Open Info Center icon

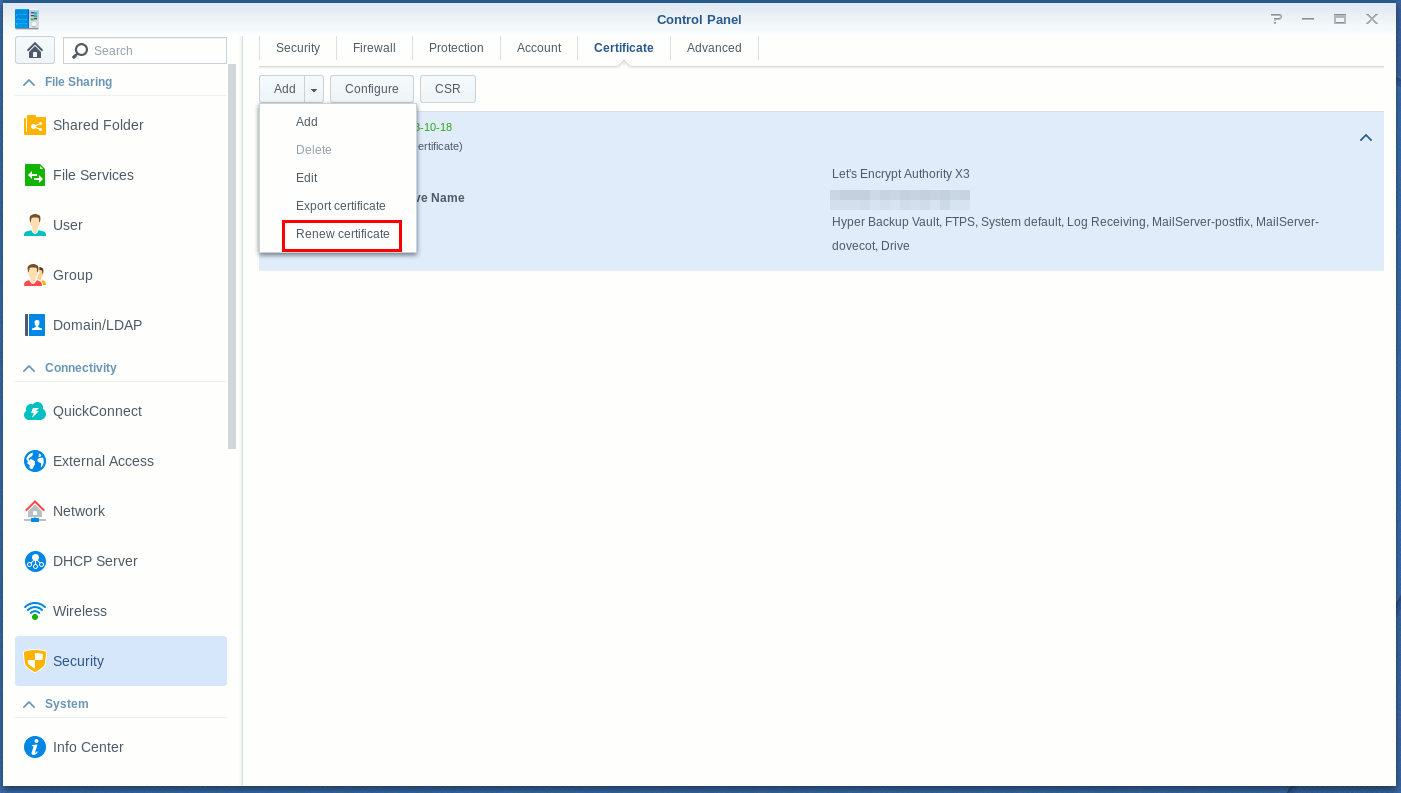tap(35, 747)
